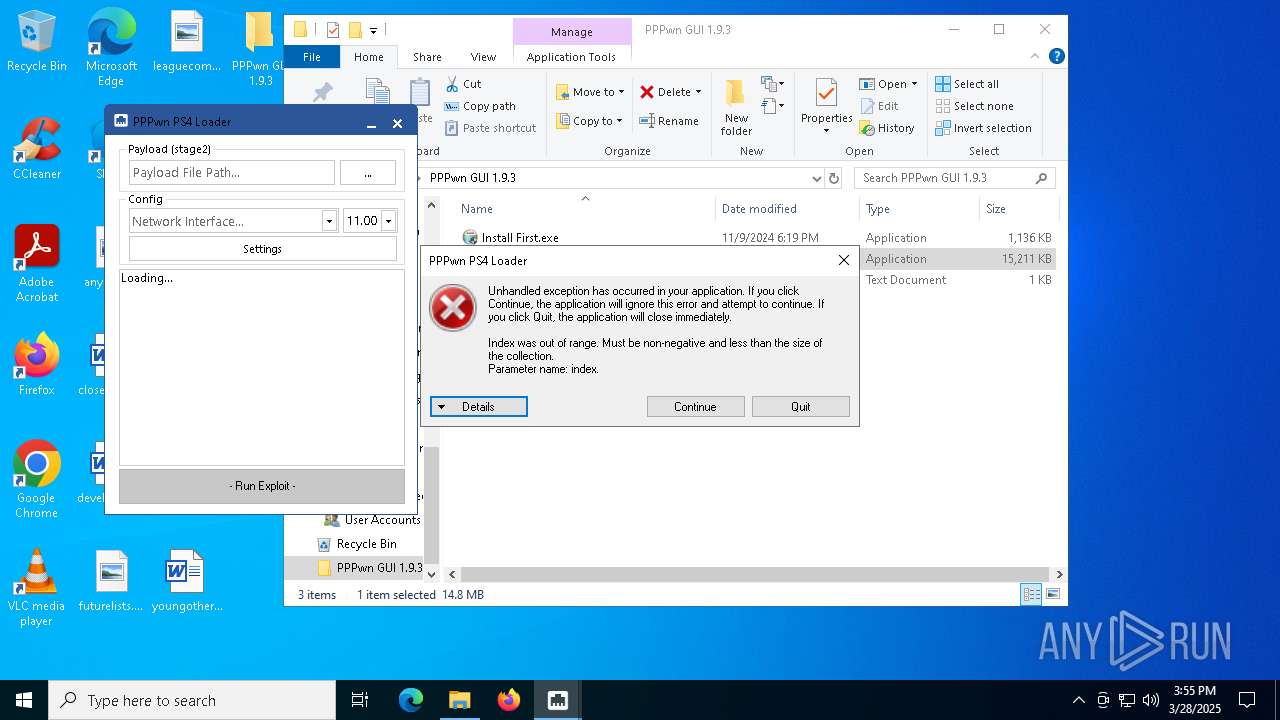Open File tab in Explorer
The width and height of the screenshot is (1280, 720).
(x=312, y=57)
